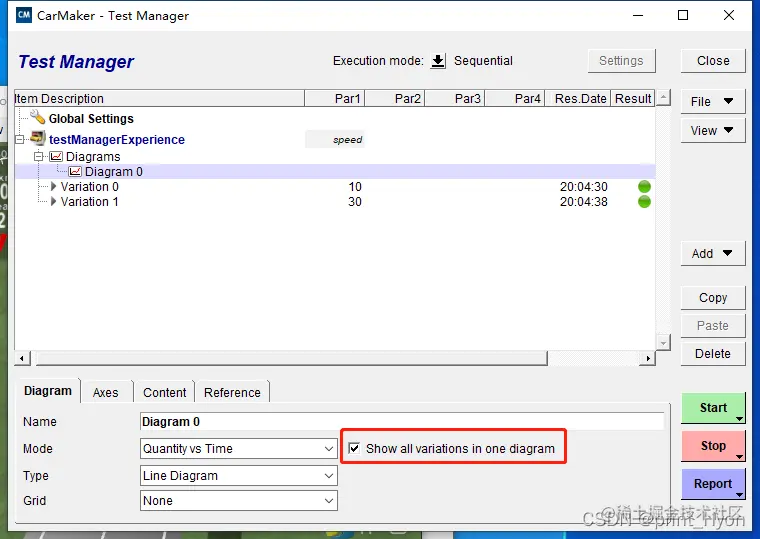This screenshot has width=760, height=539.
Task: Click the green result indicator for Variation 1
Action: 644,202
